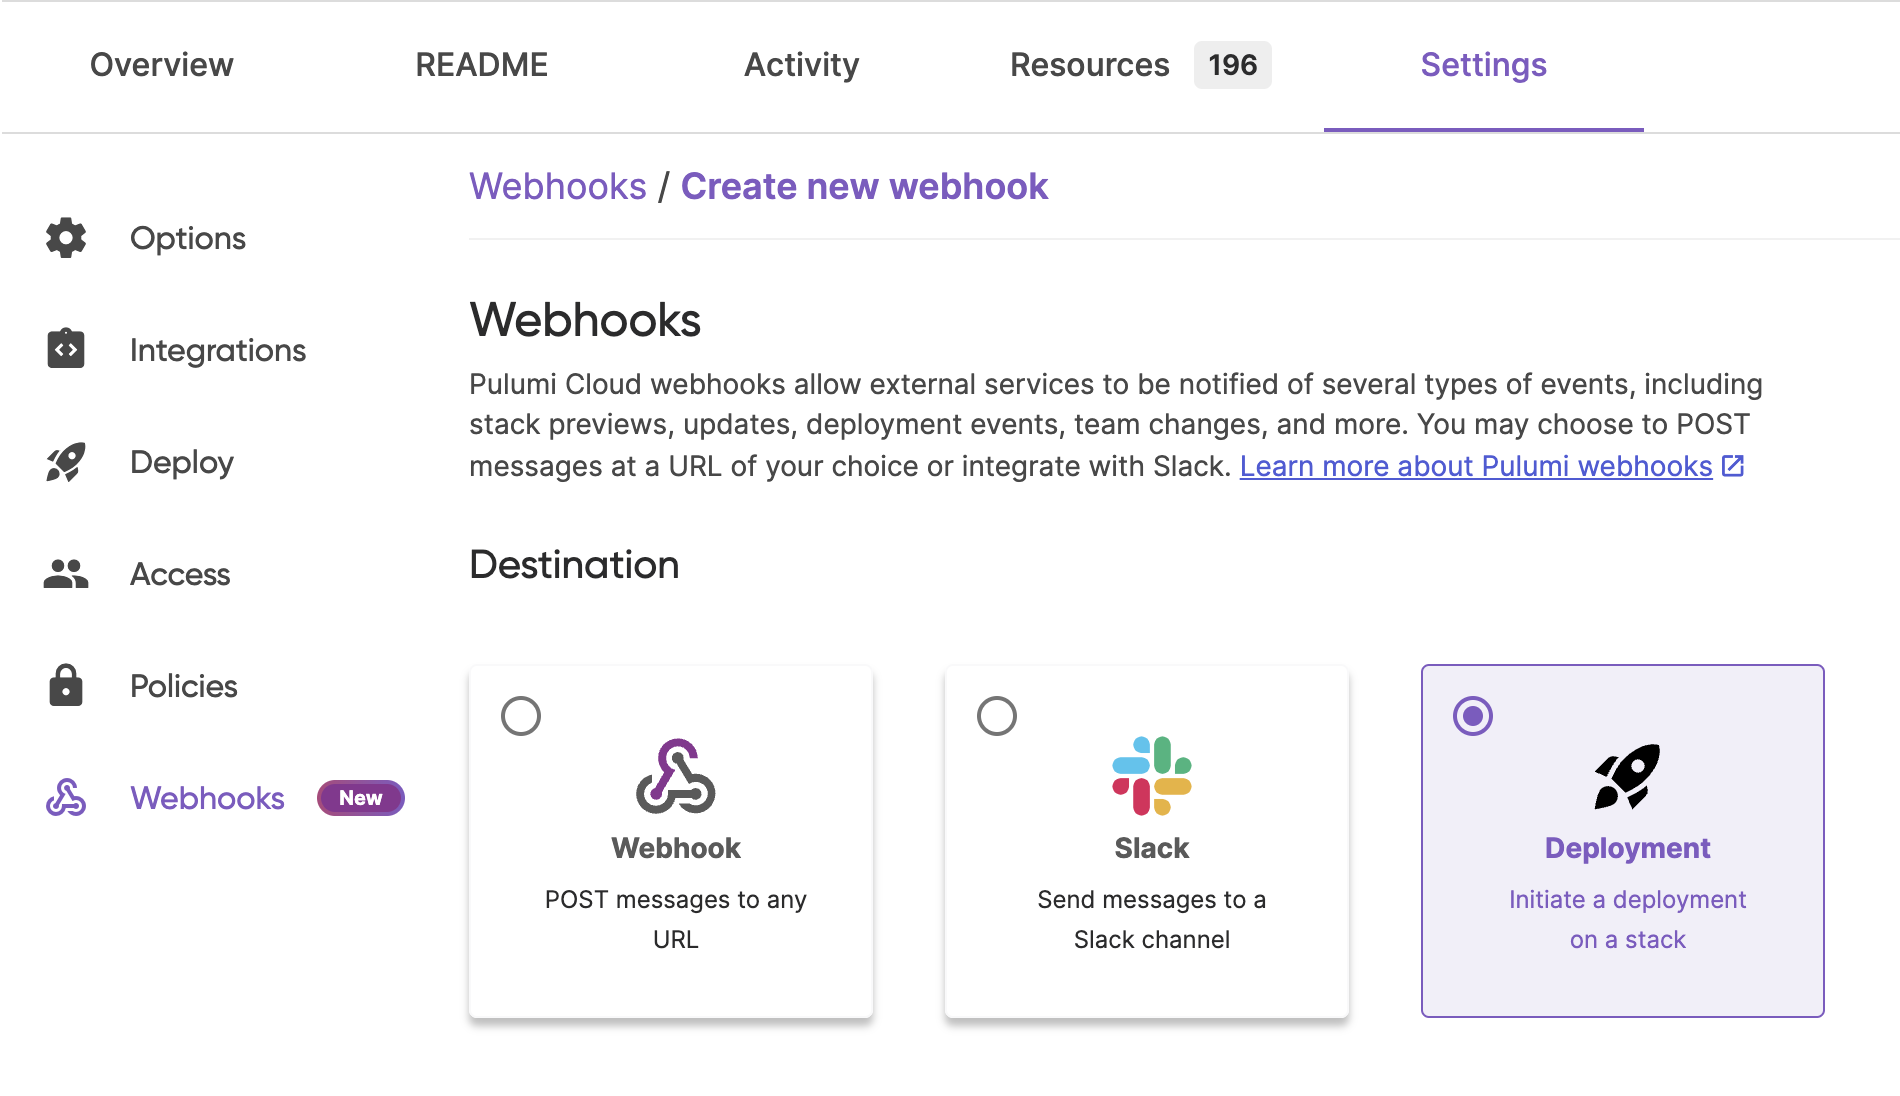The width and height of the screenshot is (1900, 1096).
Task: Click the Policies lock icon
Action: click(x=64, y=686)
